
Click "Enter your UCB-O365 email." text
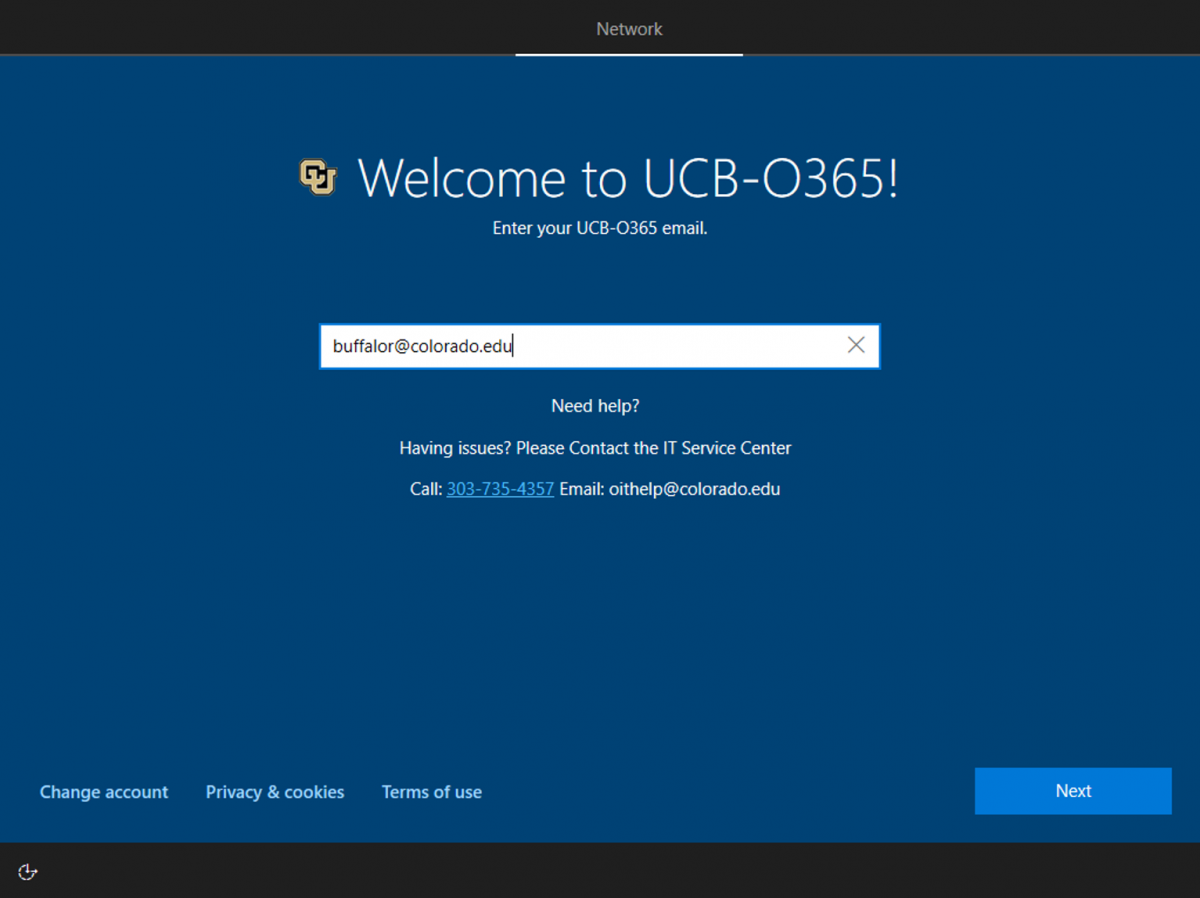point(600,228)
